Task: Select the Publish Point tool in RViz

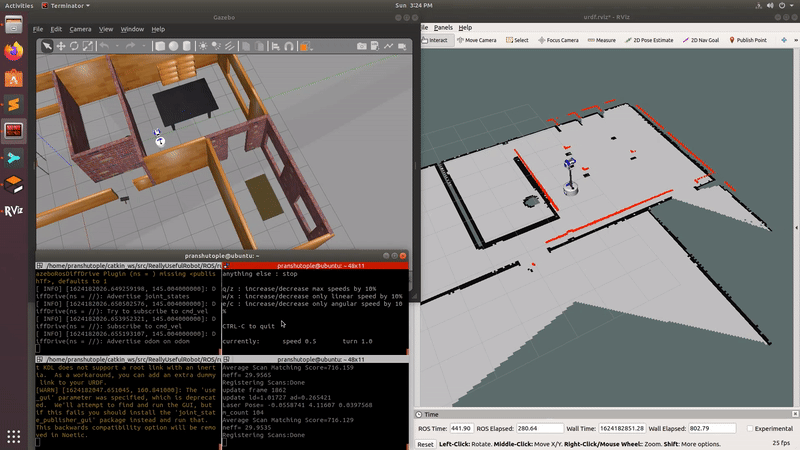Action: tap(748, 40)
